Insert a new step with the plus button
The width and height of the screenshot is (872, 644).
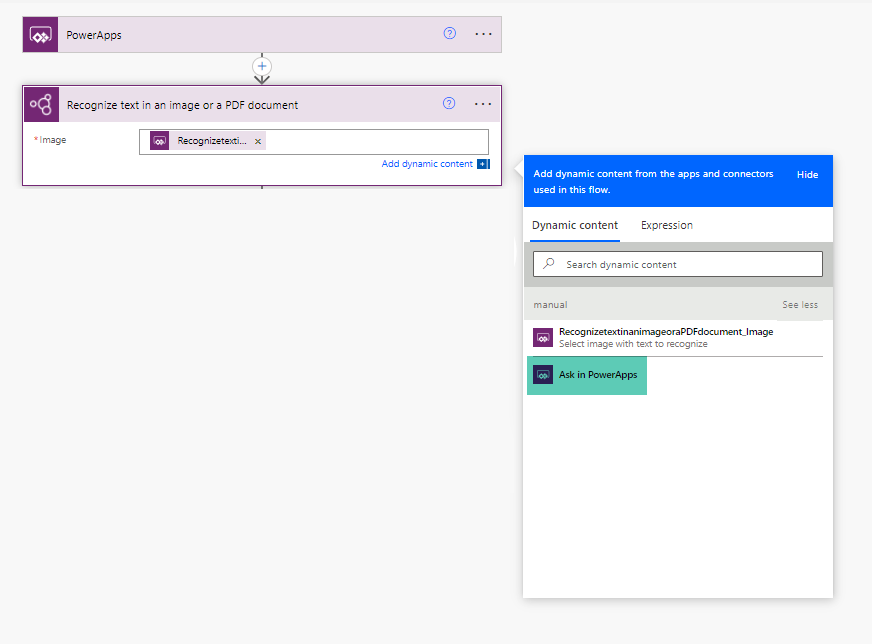[x=262, y=66]
